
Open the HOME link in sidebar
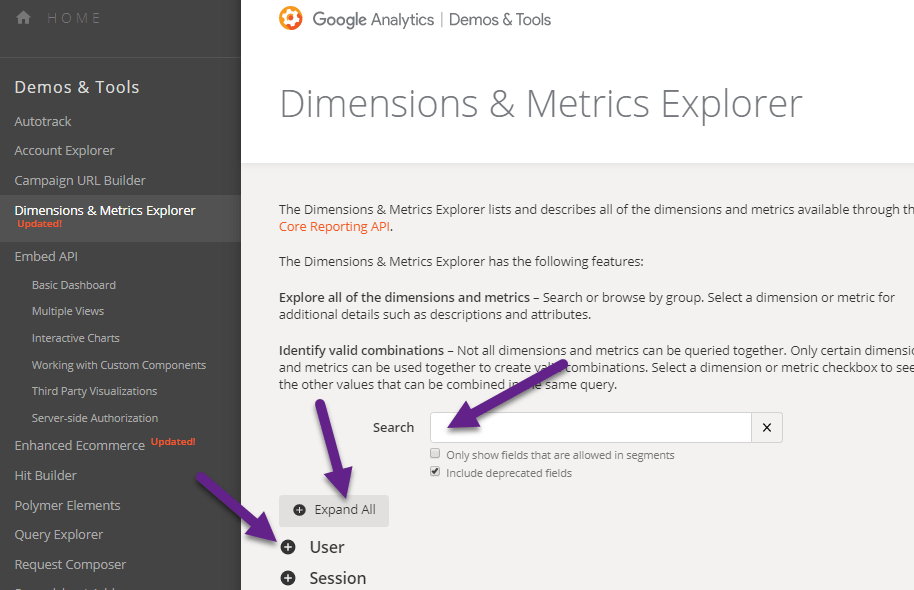tap(74, 18)
